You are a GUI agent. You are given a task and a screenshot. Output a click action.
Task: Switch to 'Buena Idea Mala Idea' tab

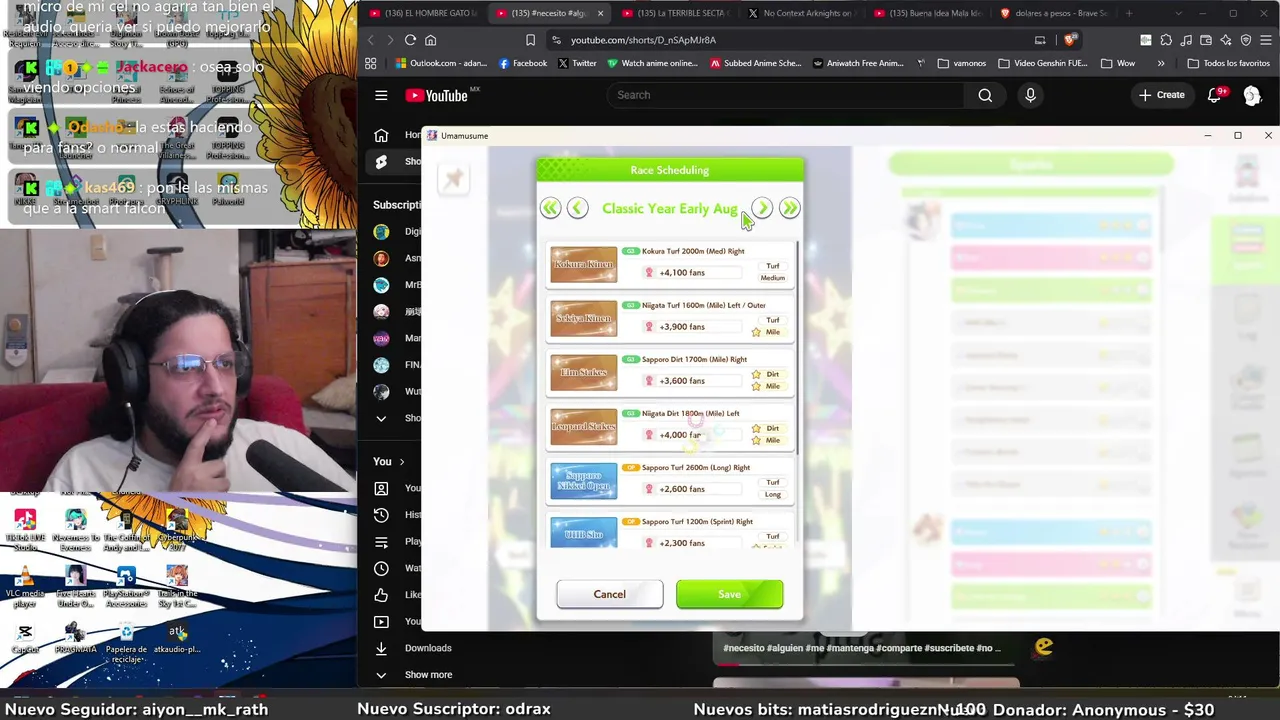point(928,13)
